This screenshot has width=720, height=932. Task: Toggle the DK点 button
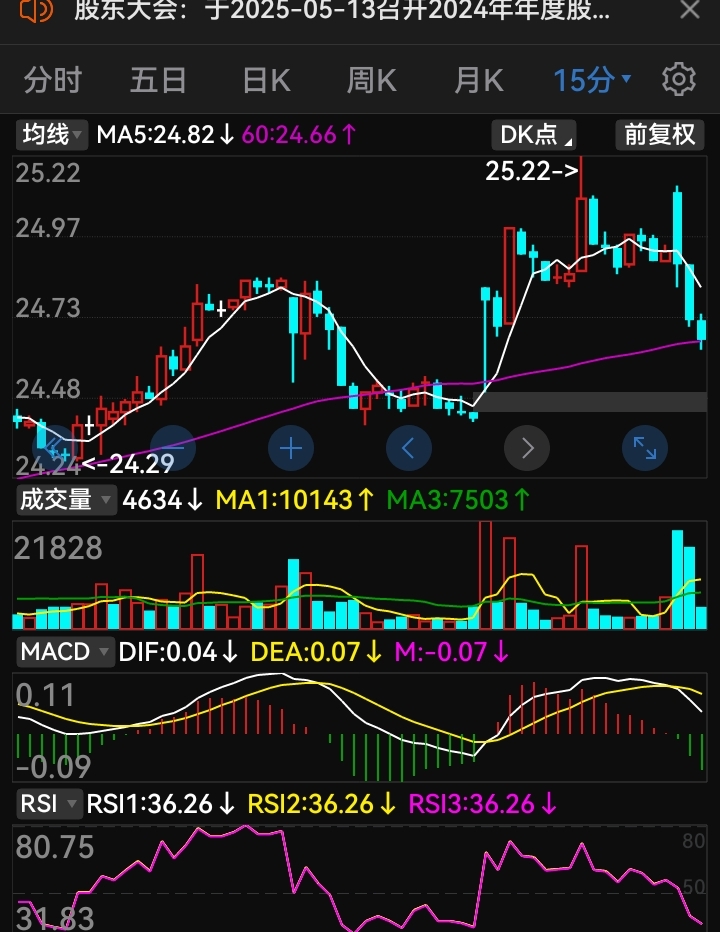[x=533, y=135]
